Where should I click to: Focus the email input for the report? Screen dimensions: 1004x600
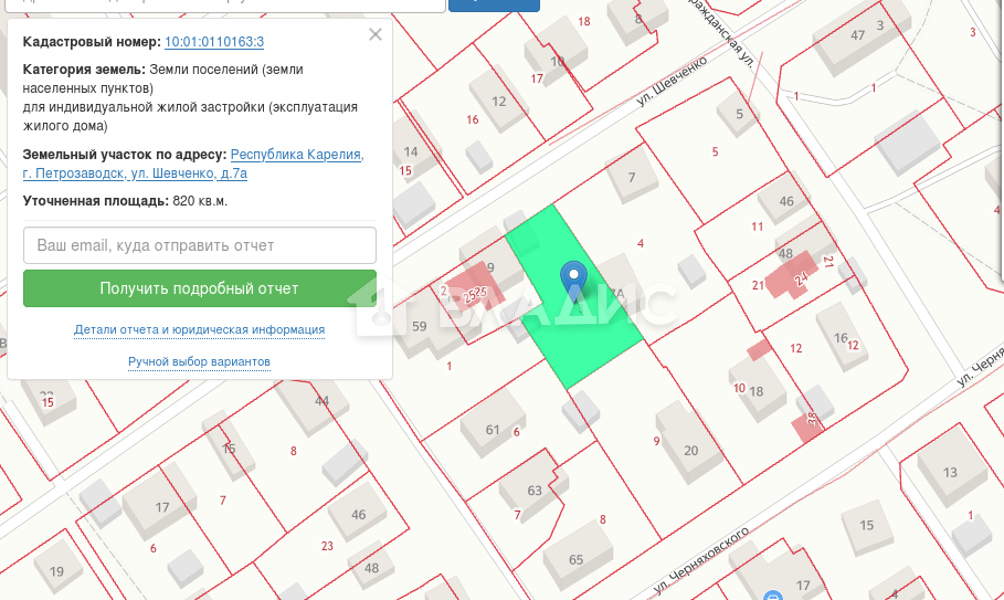(200, 245)
